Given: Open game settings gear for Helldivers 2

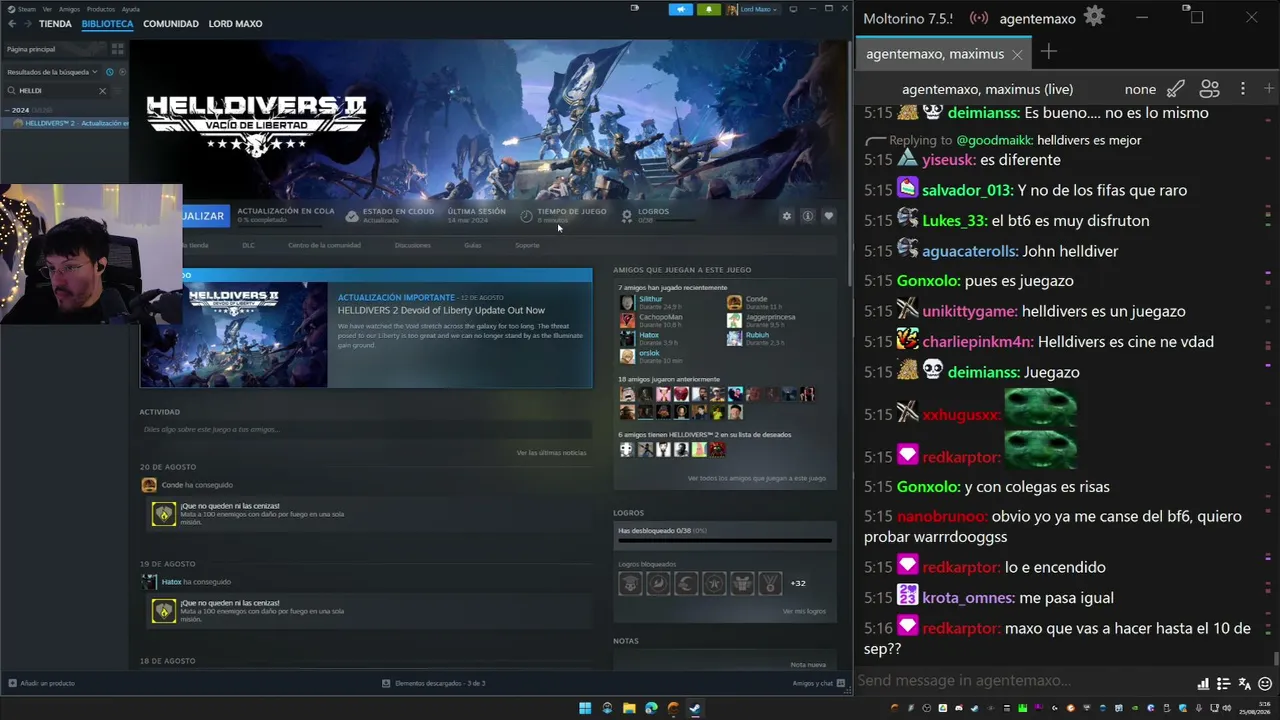Looking at the screenshot, I should point(786,216).
